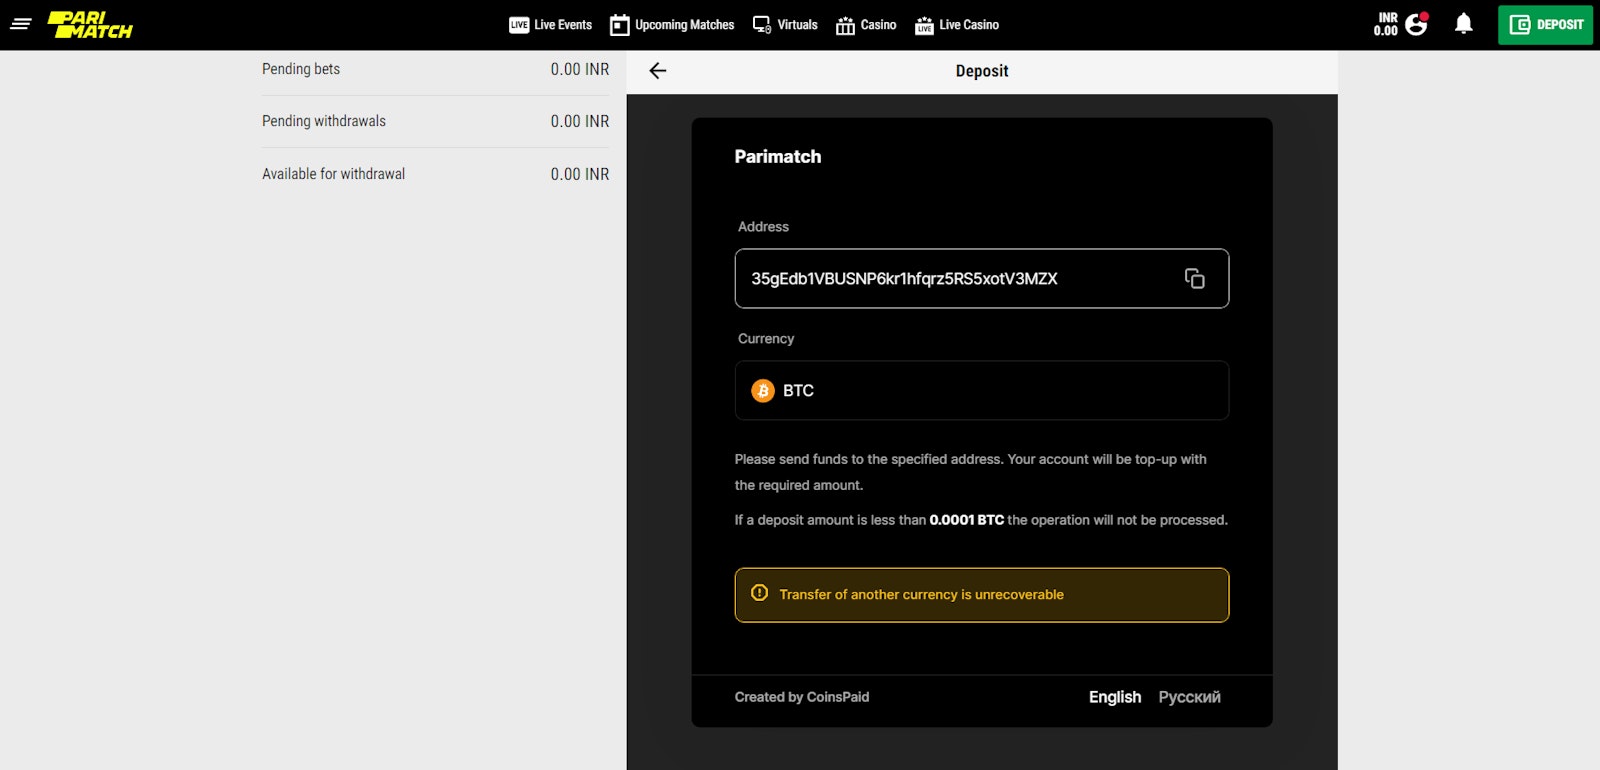
Task: Click the Bitcoin currency icon
Action: pyautogui.click(x=763, y=391)
